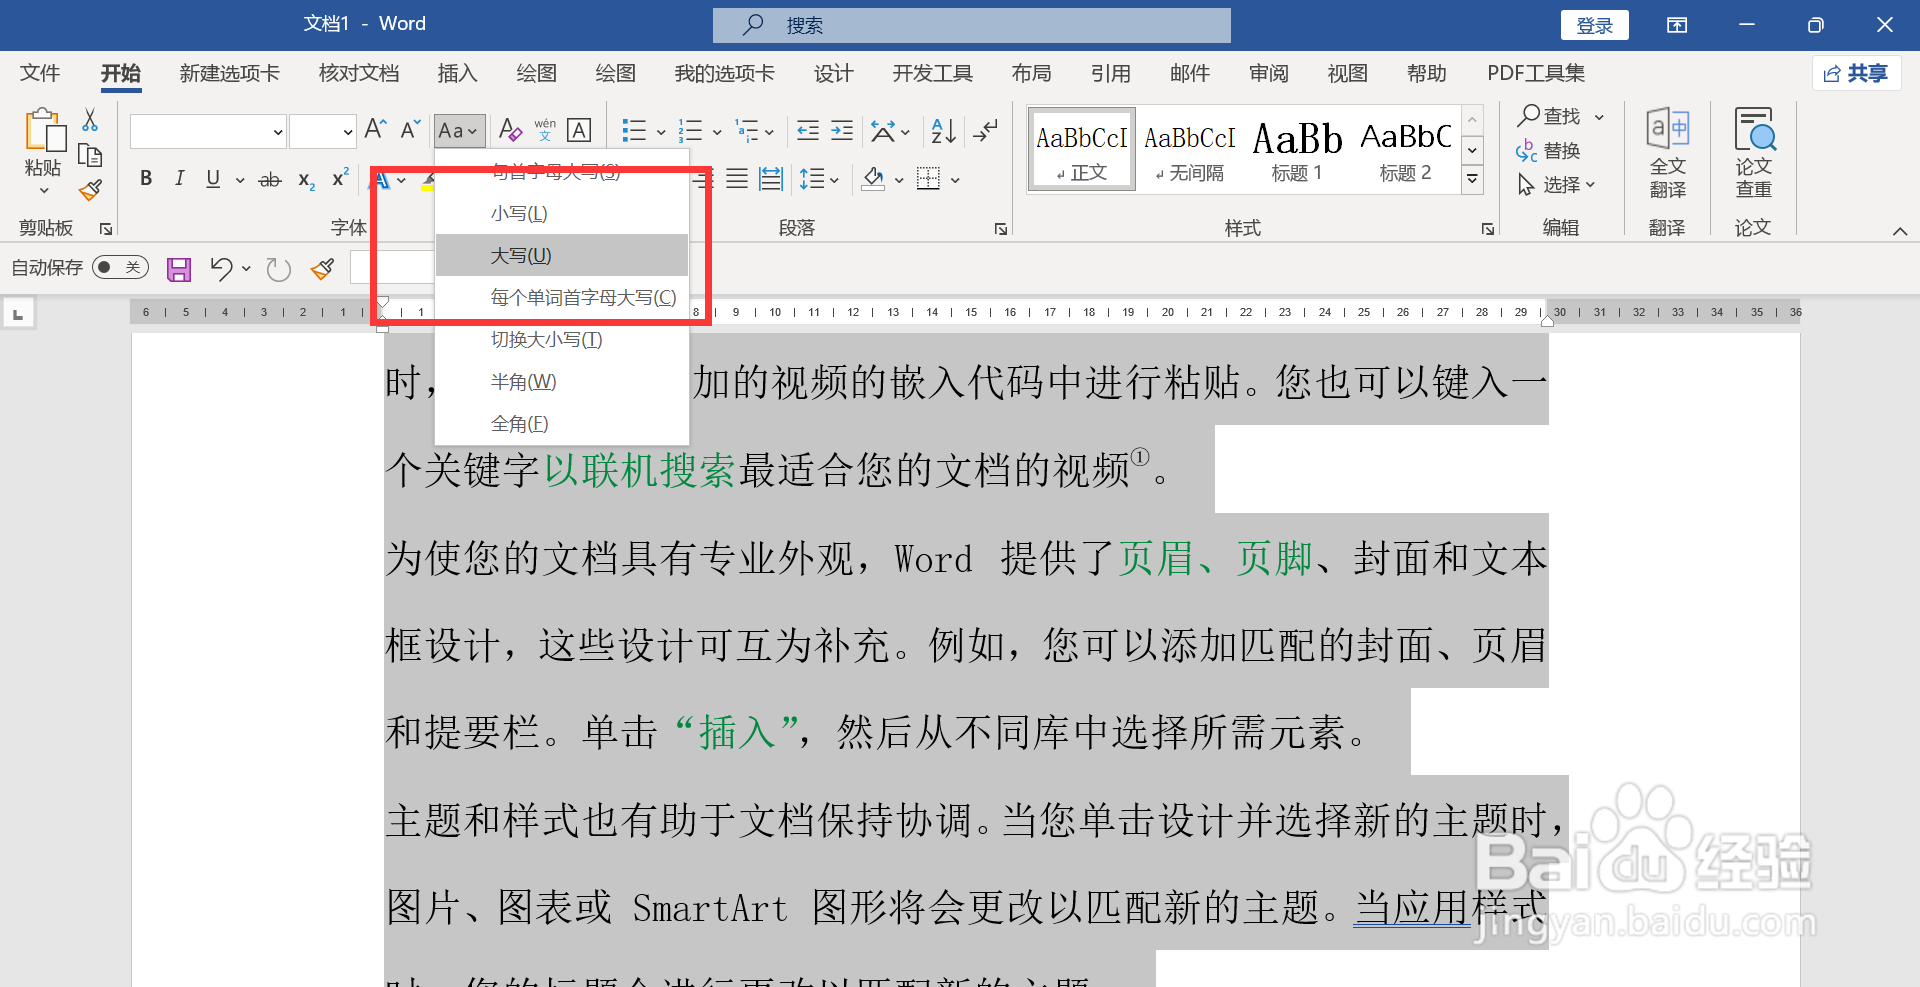Expand the underline style dropdown arrow
Image resolution: width=1920 pixels, height=987 pixels.
pos(240,180)
